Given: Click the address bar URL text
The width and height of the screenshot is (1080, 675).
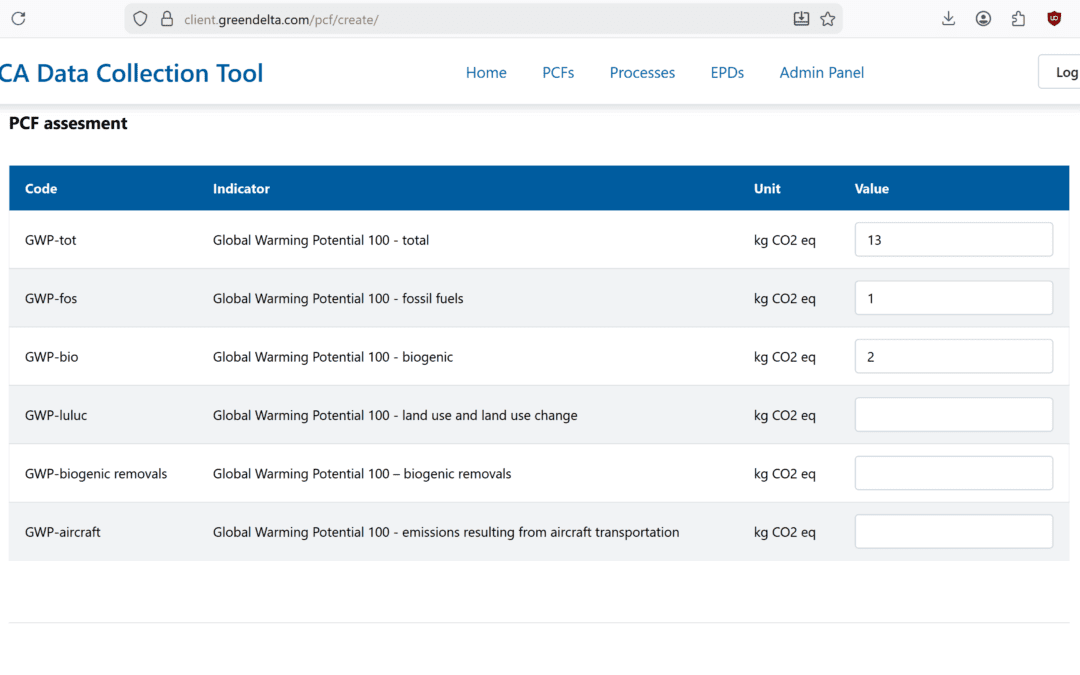Looking at the screenshot, I should pos(281,19).
